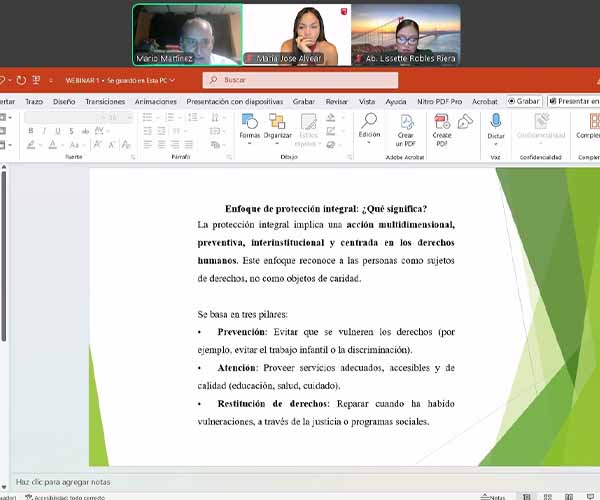Screen dimensions: 600x500
Task: Open font color picker
Action: click(x=54, y=145)
